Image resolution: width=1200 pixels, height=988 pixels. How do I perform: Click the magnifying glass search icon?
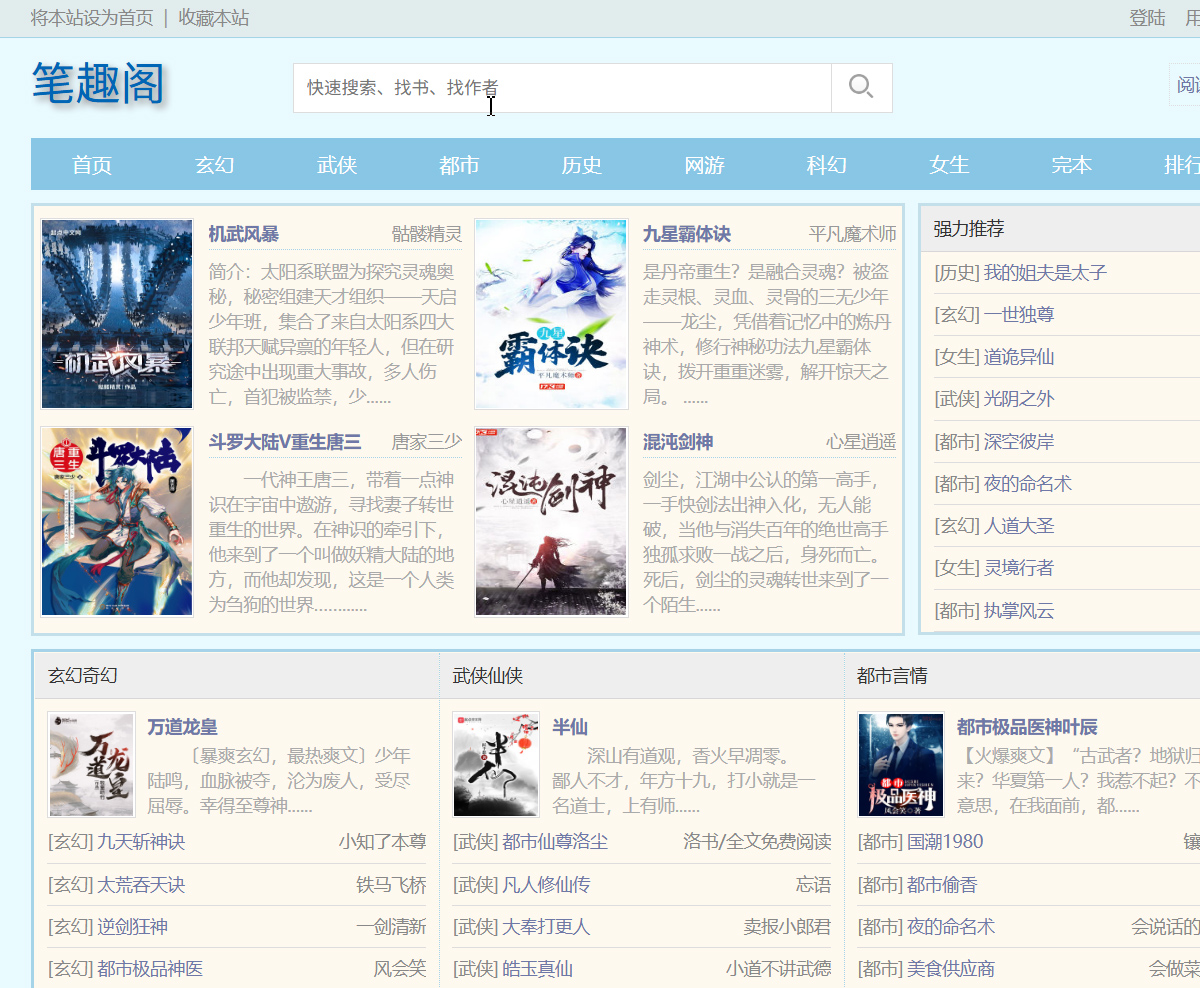861,88
